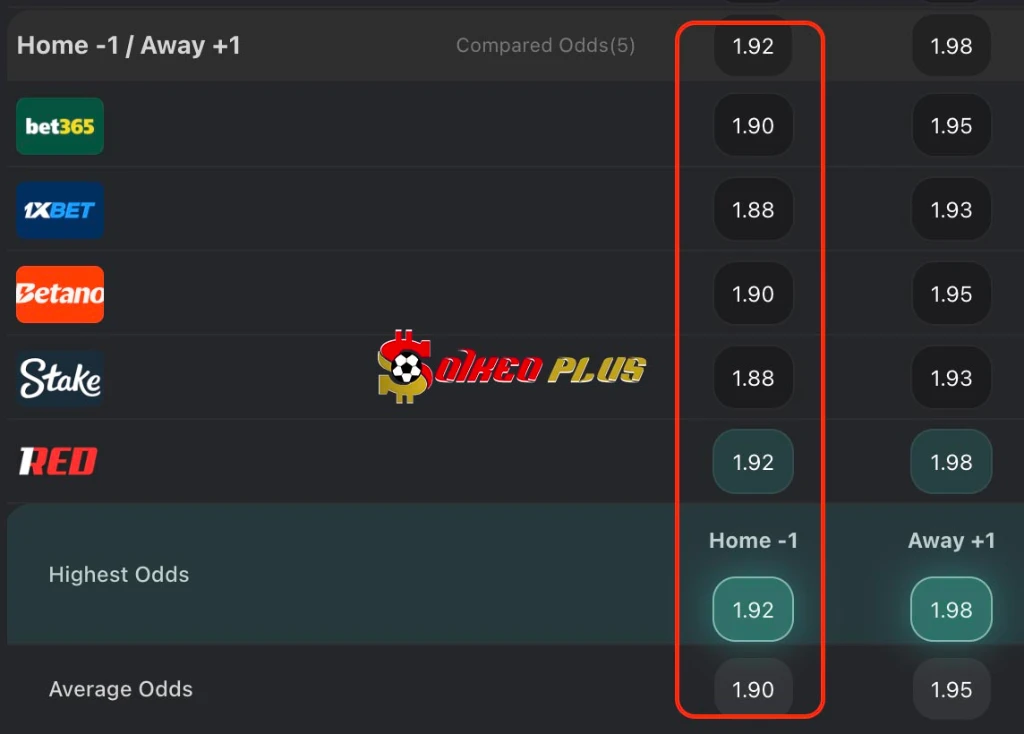Screen dimensions: 1024x734
Task: Open the 1XBET bookmaker logo
Action: (60, 210)
